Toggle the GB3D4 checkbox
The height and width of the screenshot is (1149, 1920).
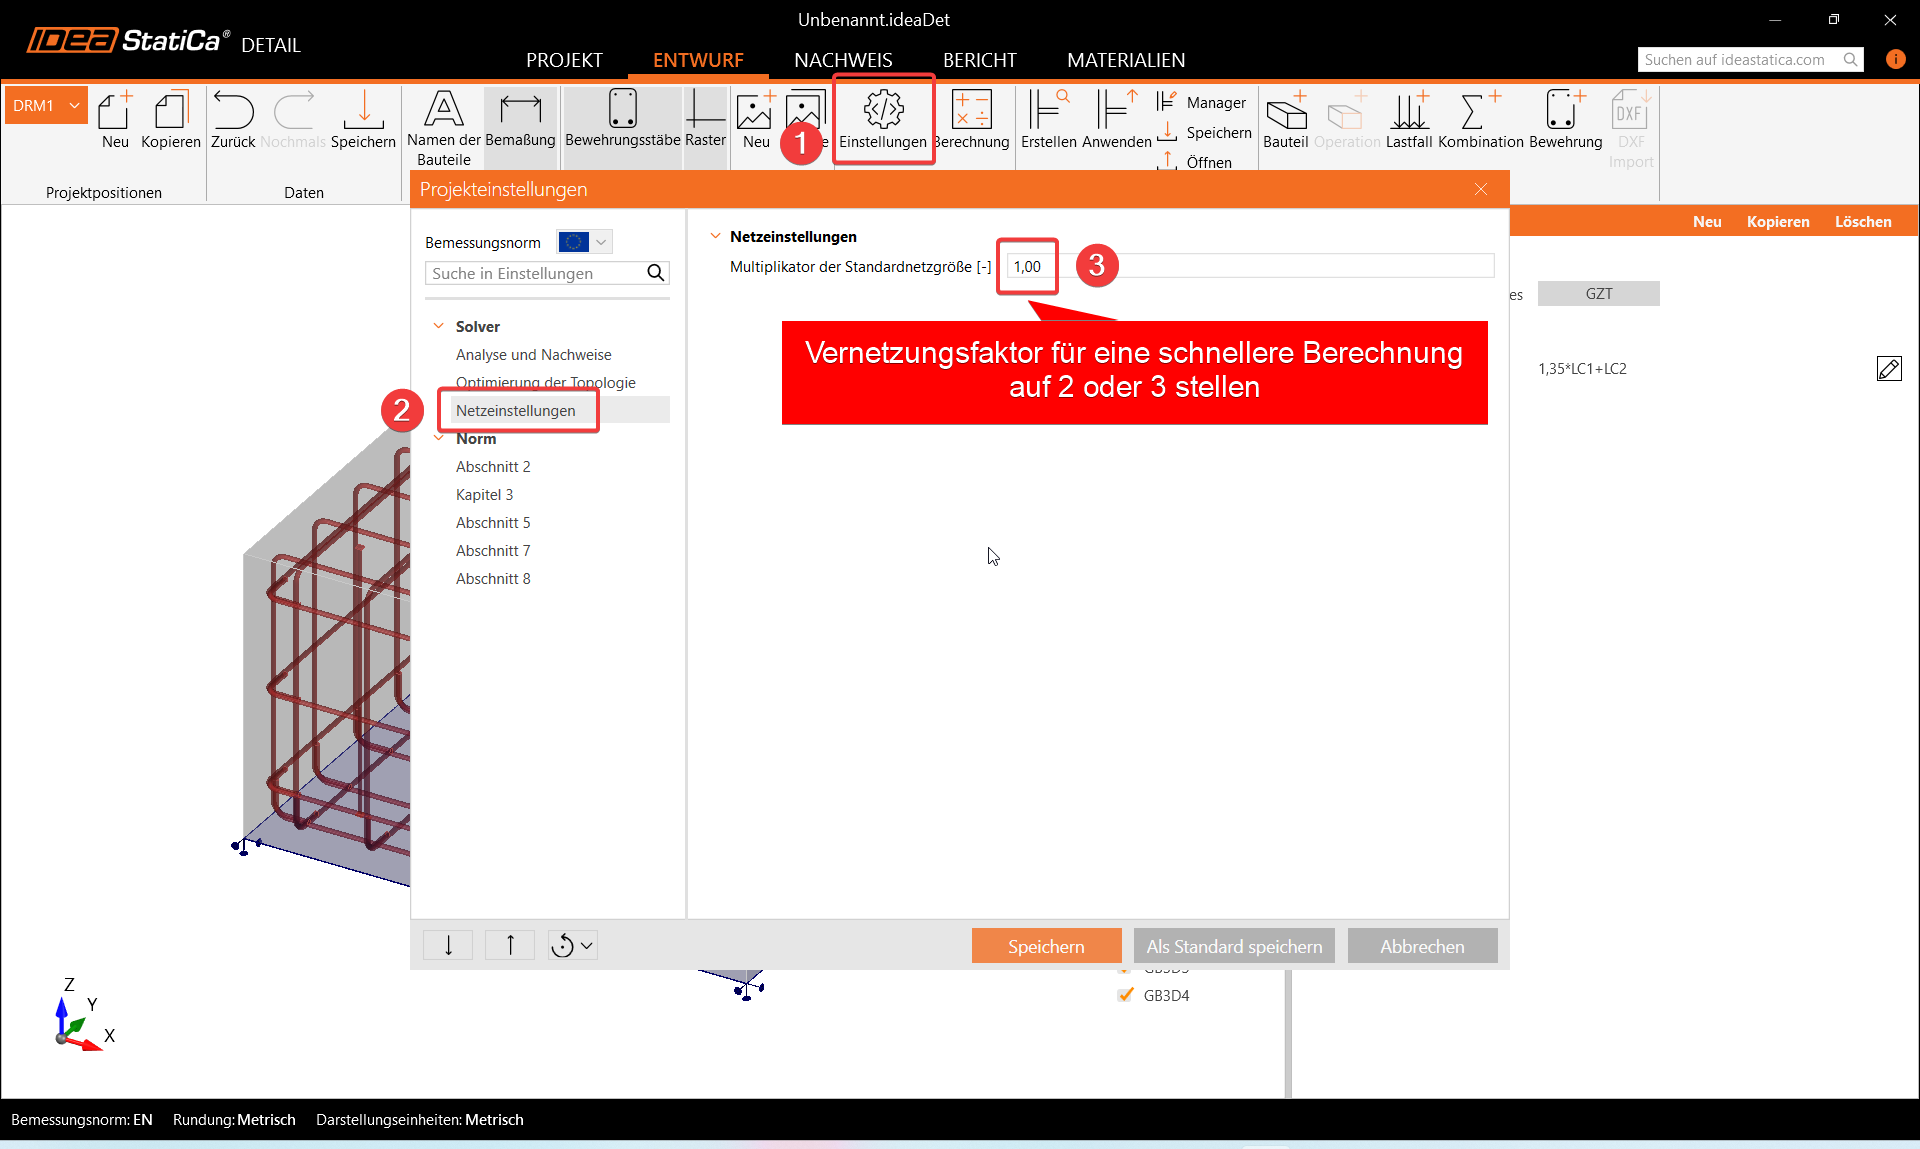tap(1126, 995)
